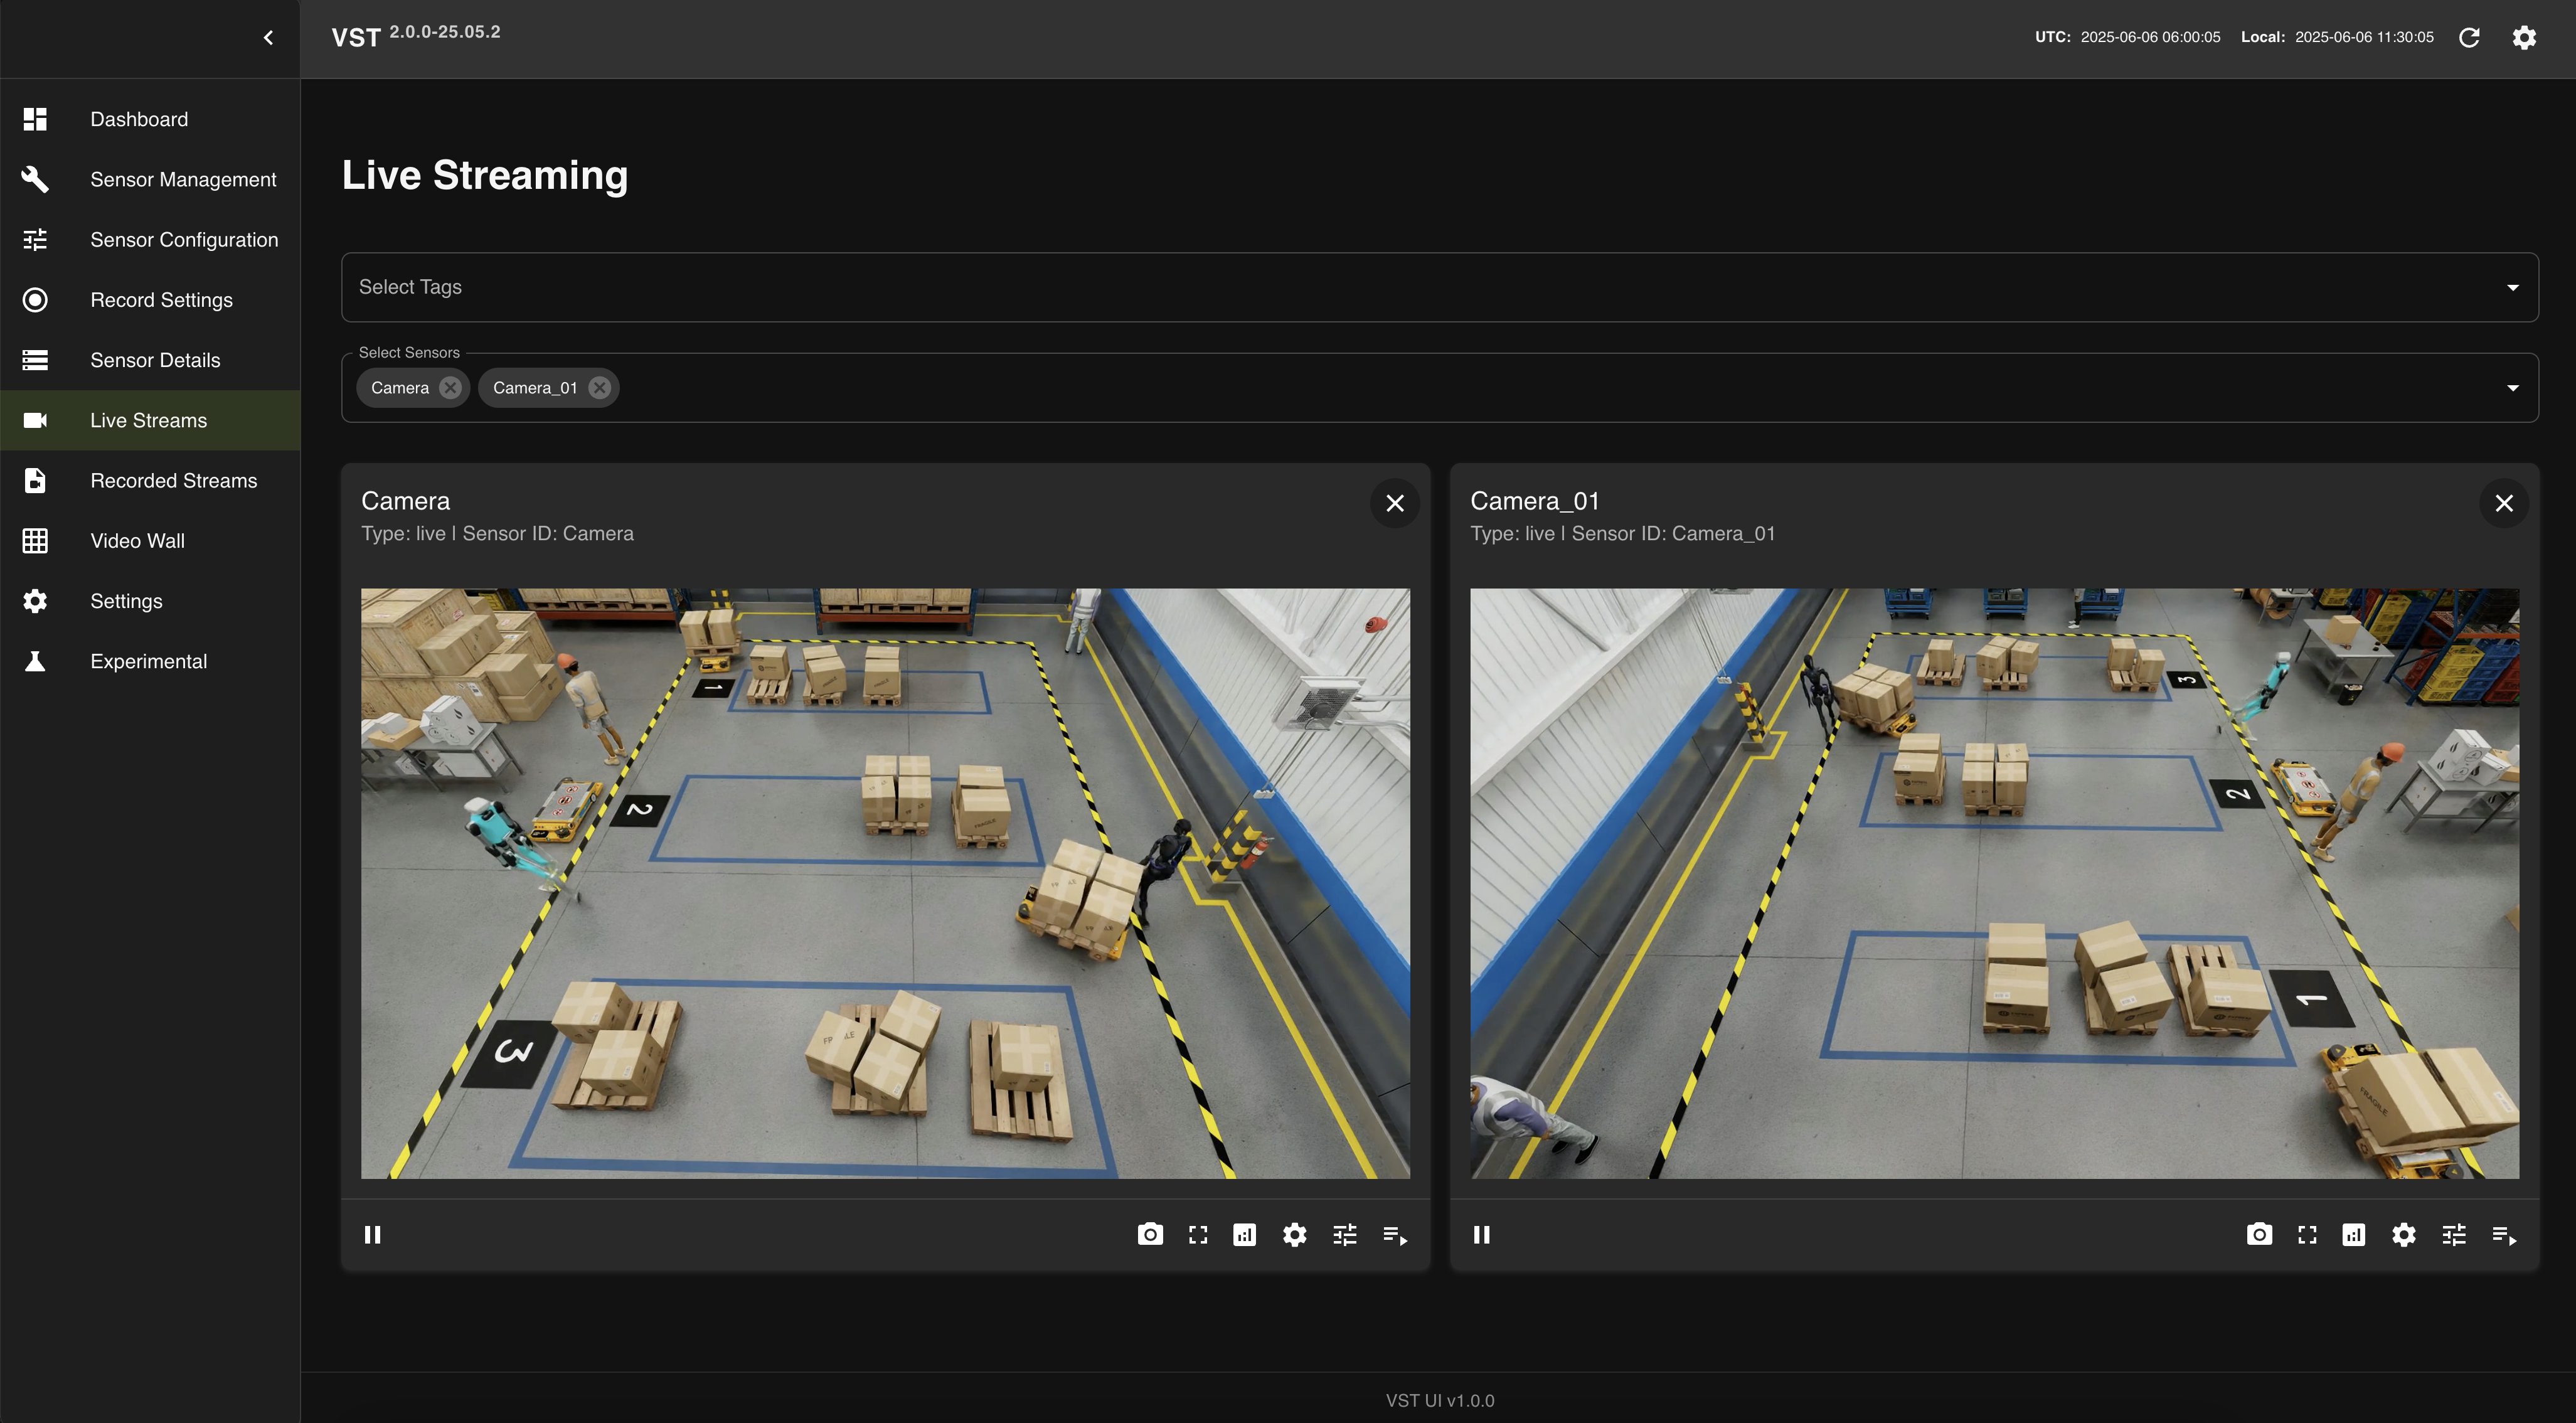Refresh the page using the top refresh icon
2576x1423 pixels.
click(x=2470, y=37)
